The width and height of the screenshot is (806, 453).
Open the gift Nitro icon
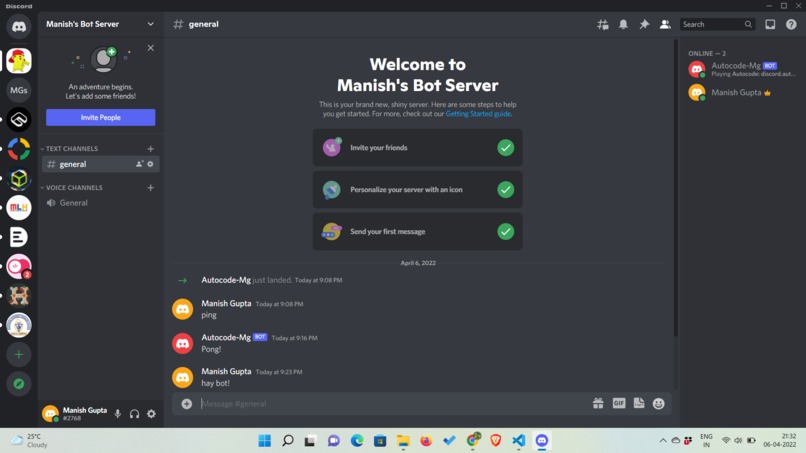598,404
